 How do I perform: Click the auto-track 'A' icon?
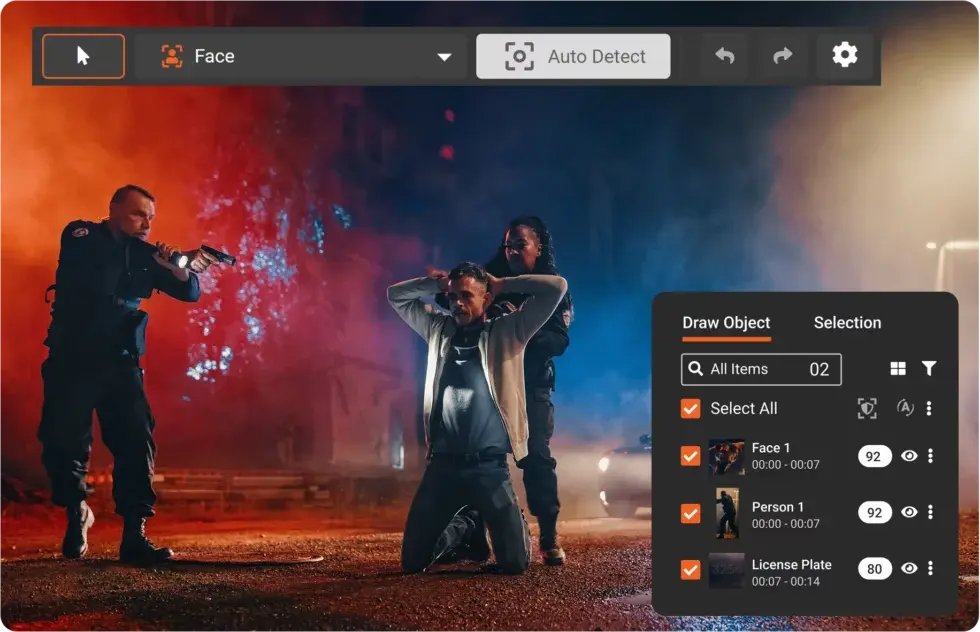tap(905, 407)
